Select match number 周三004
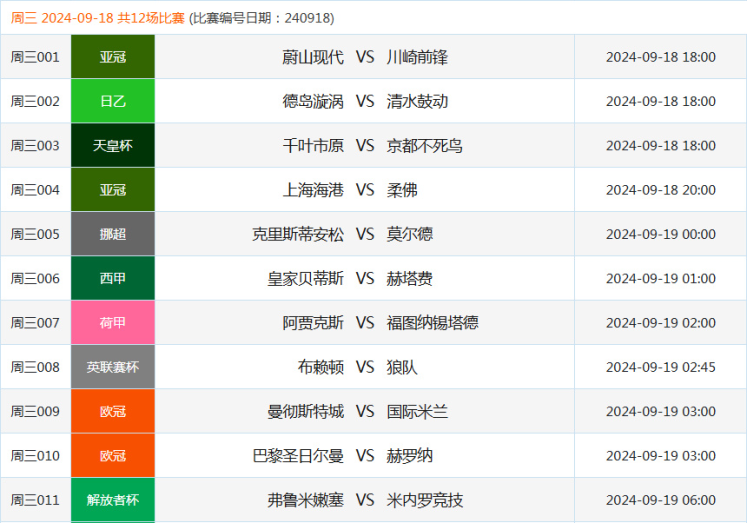This screenshot has height=523, width=747. click(35, 190)
